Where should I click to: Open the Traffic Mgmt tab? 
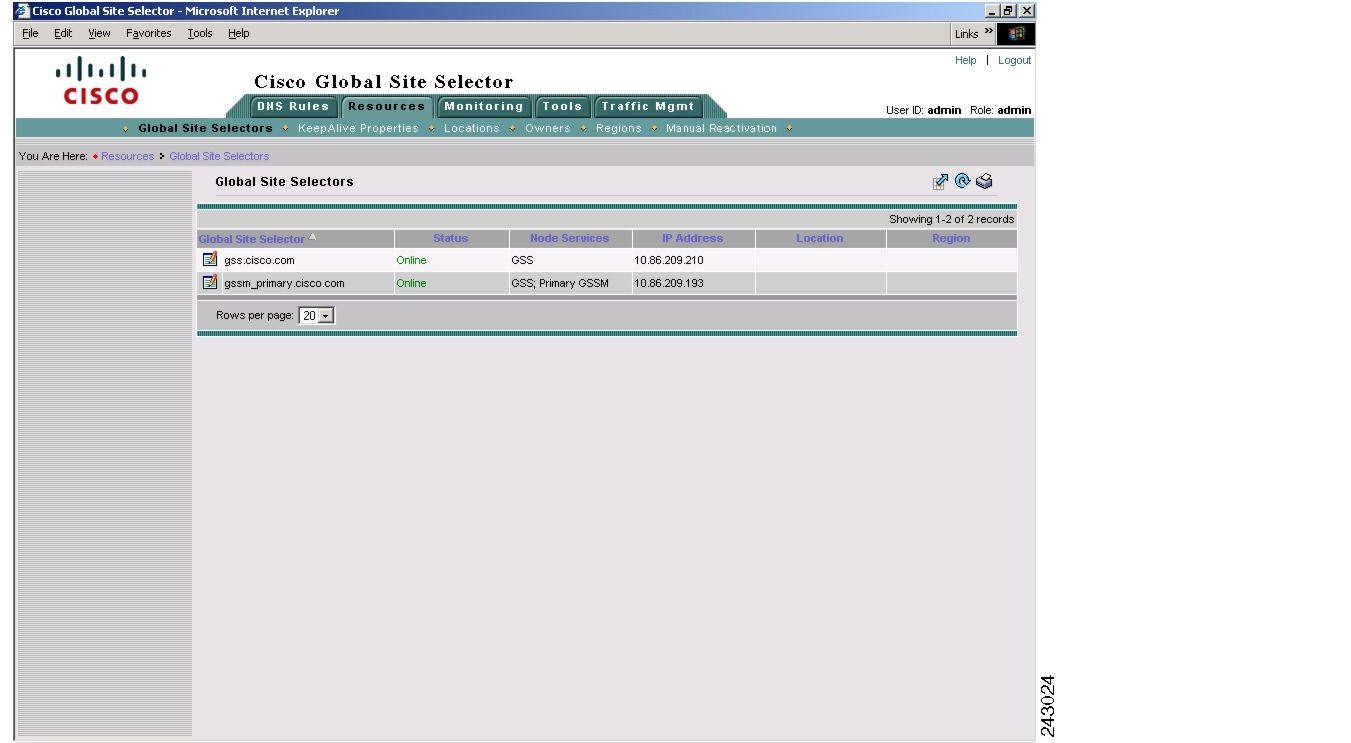click(649, 106)
